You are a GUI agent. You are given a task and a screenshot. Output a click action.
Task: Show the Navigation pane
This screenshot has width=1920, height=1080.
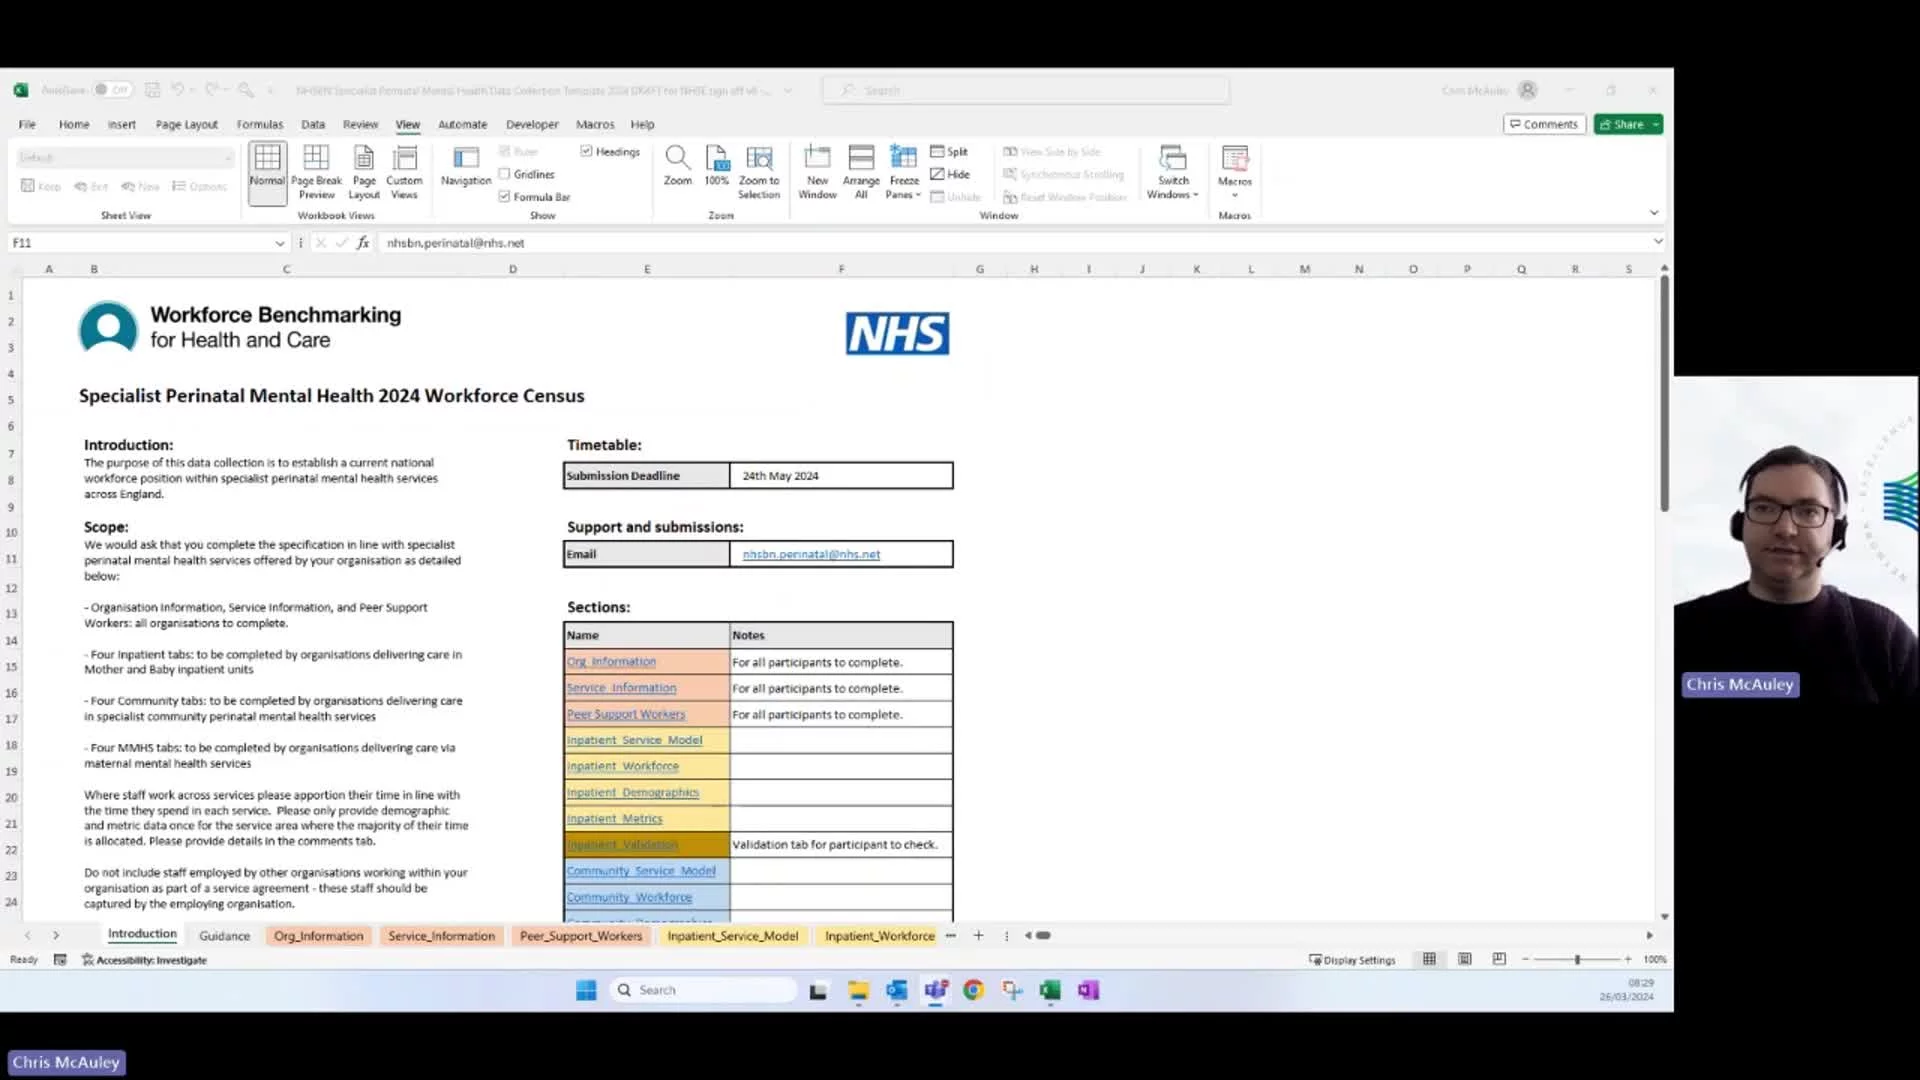(466, 166)
